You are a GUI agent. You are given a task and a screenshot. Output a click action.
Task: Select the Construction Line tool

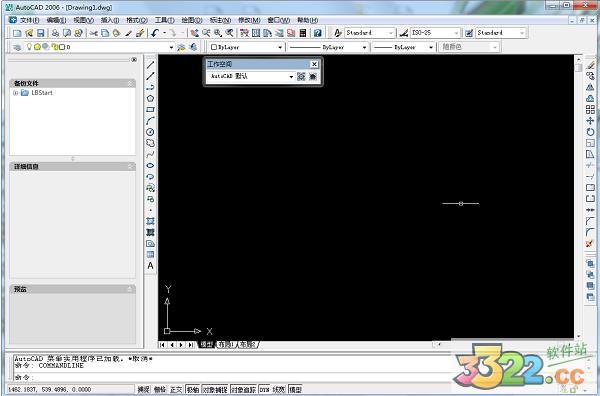(150, 76)
